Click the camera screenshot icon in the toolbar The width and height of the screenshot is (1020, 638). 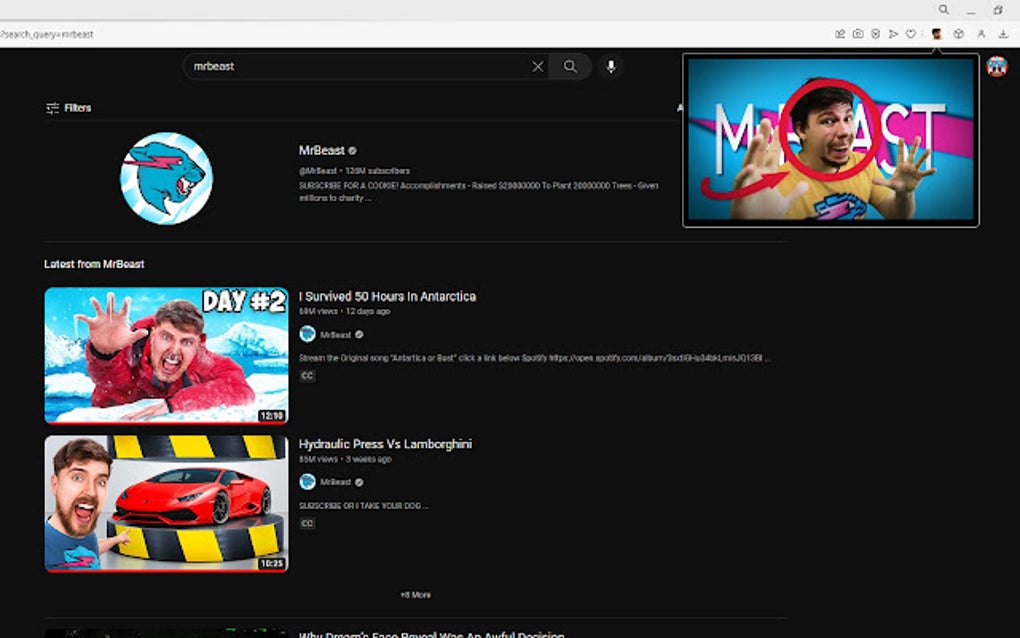coord(858,33)
